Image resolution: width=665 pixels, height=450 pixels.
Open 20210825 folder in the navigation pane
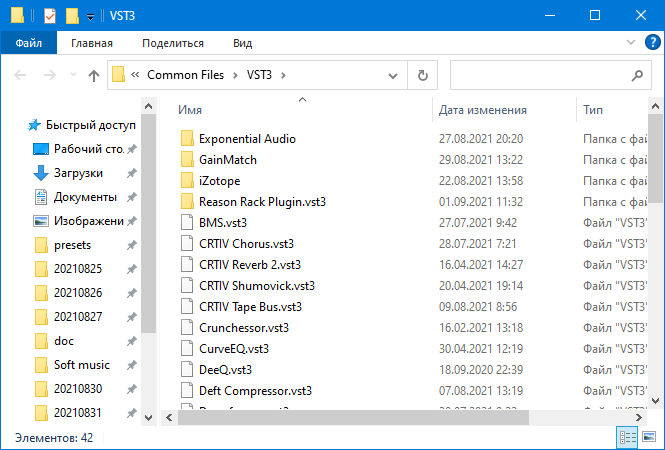(78, 269)
